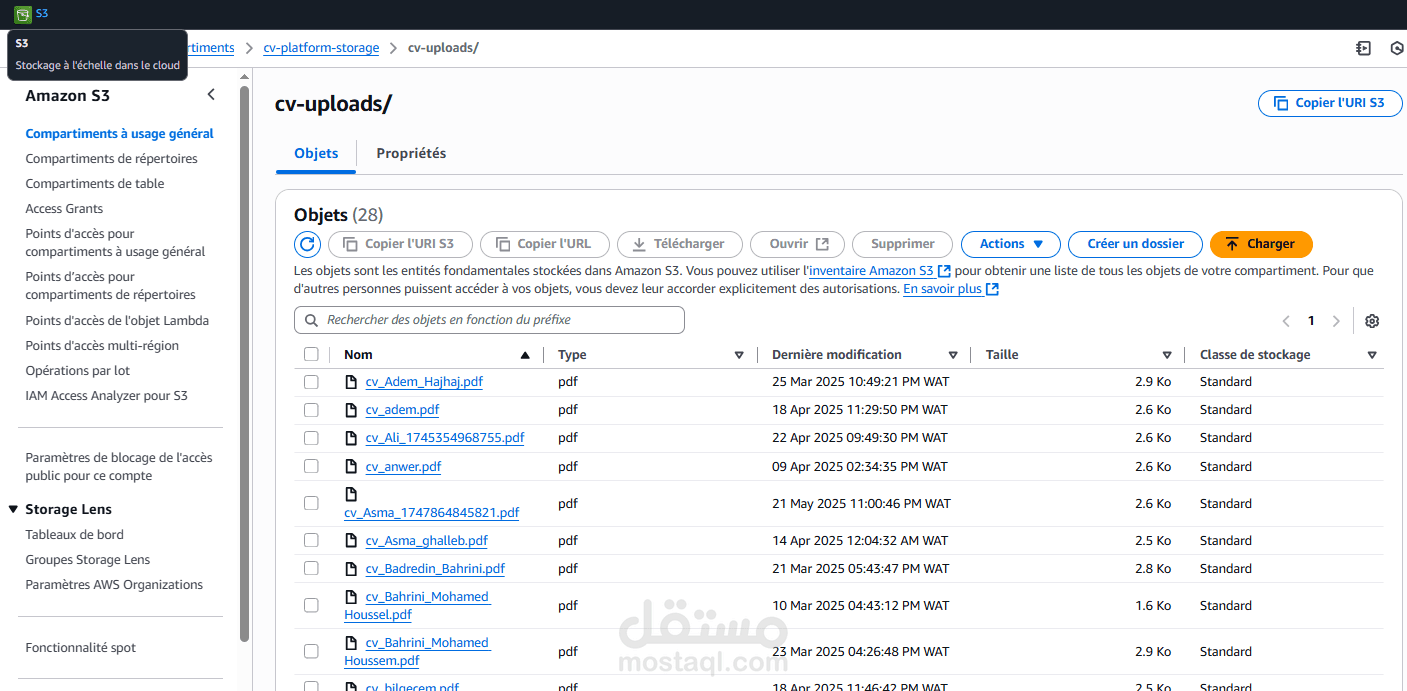The height and width of the screenshot is (691, 1407).
Task: Open Tableaux de bord under Storage Lens
Action: coord(74,534)
